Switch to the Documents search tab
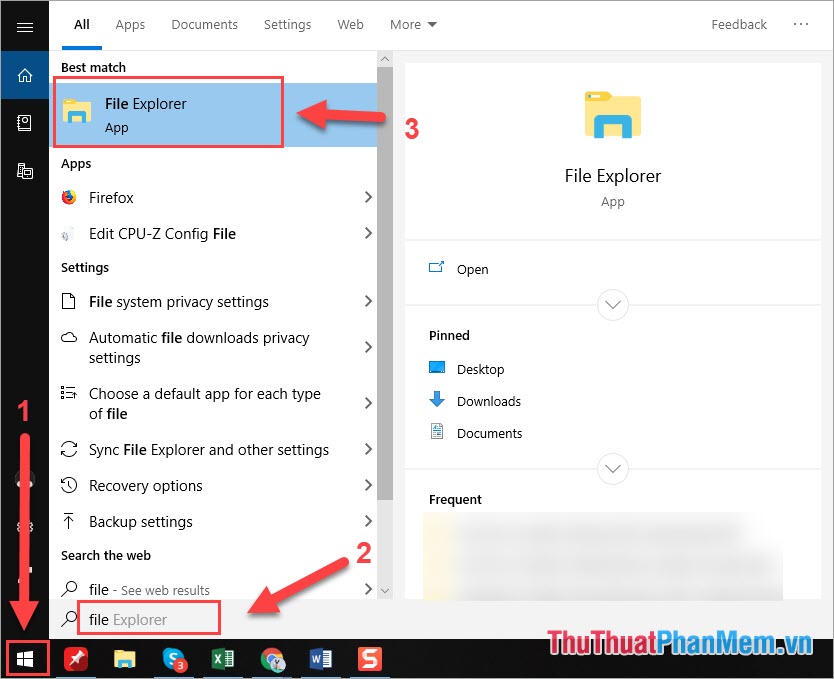The image size is (834, 679). pos(204,24)
